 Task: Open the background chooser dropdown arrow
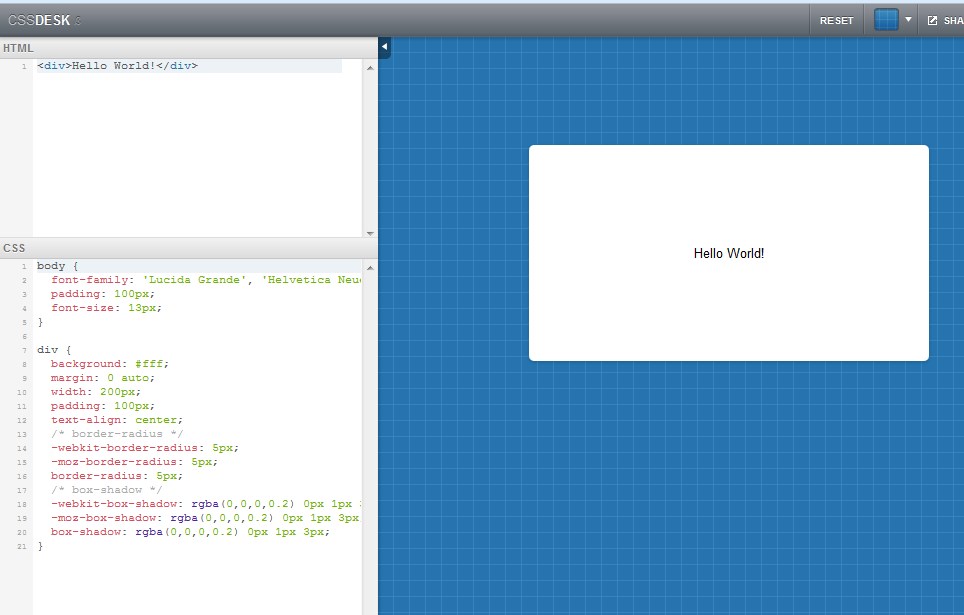(x=908, y=20)
